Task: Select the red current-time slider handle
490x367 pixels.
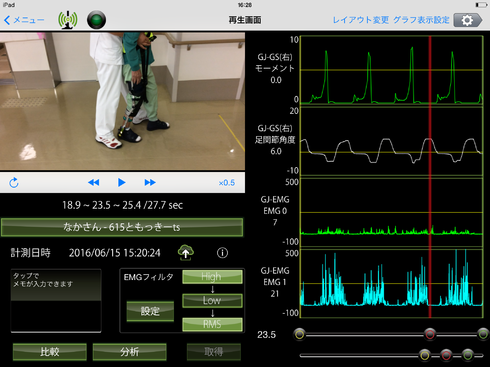Action: tap(430, 334)
